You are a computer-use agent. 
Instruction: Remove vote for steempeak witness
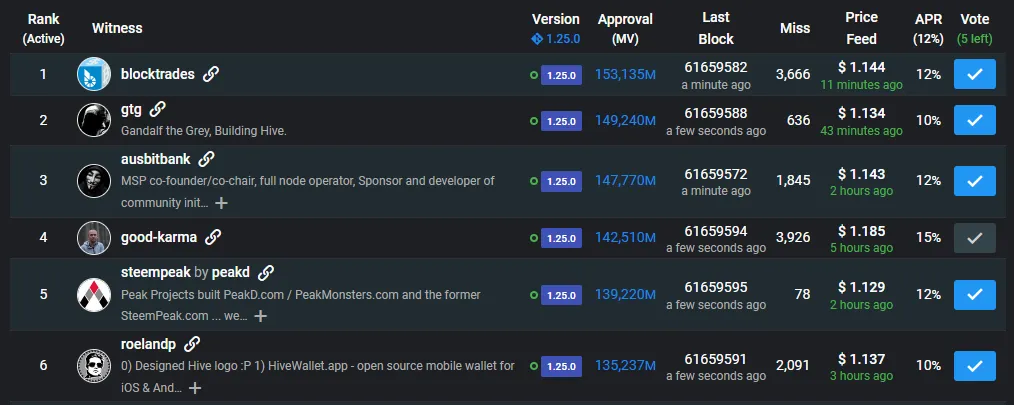pos(975,294)
